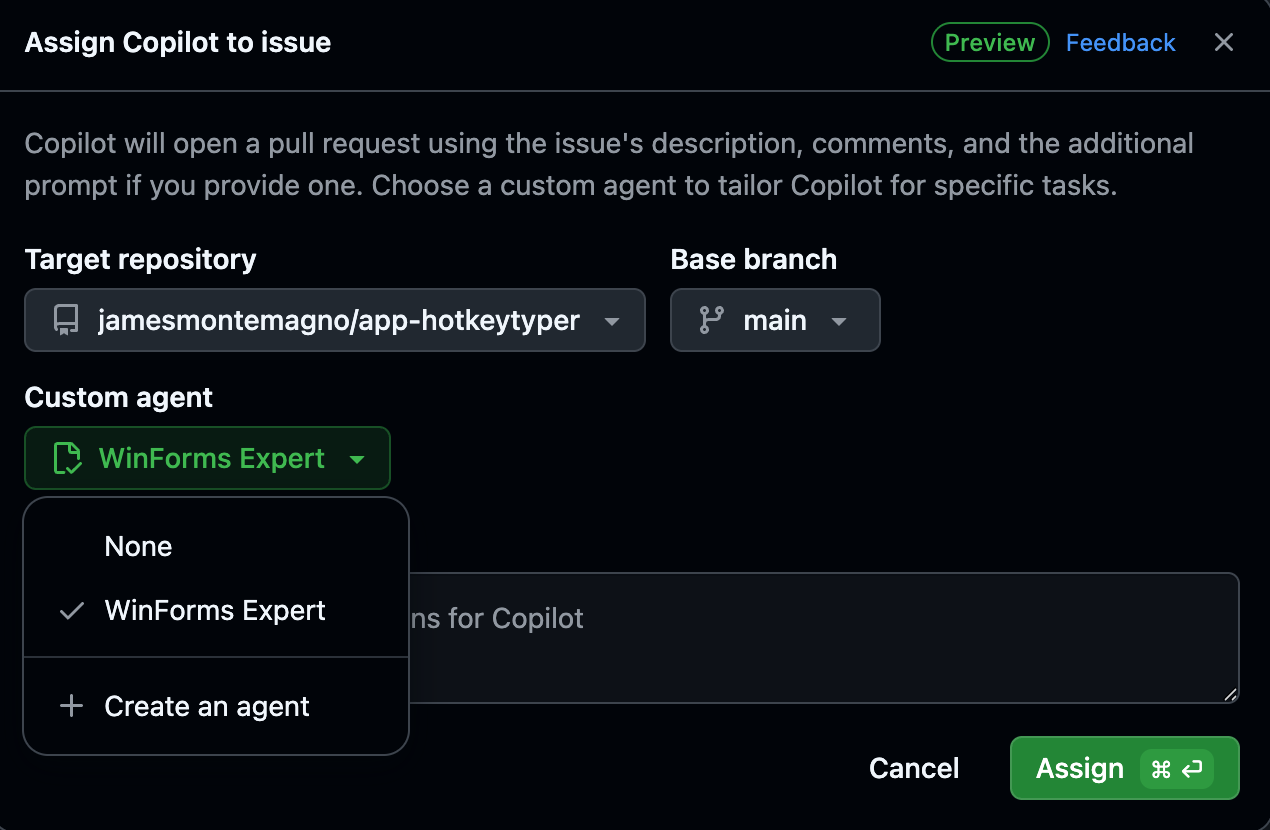Click the command-return shortcut badge on Assign
1270x830 pixels.
[x=1176, y=769]
